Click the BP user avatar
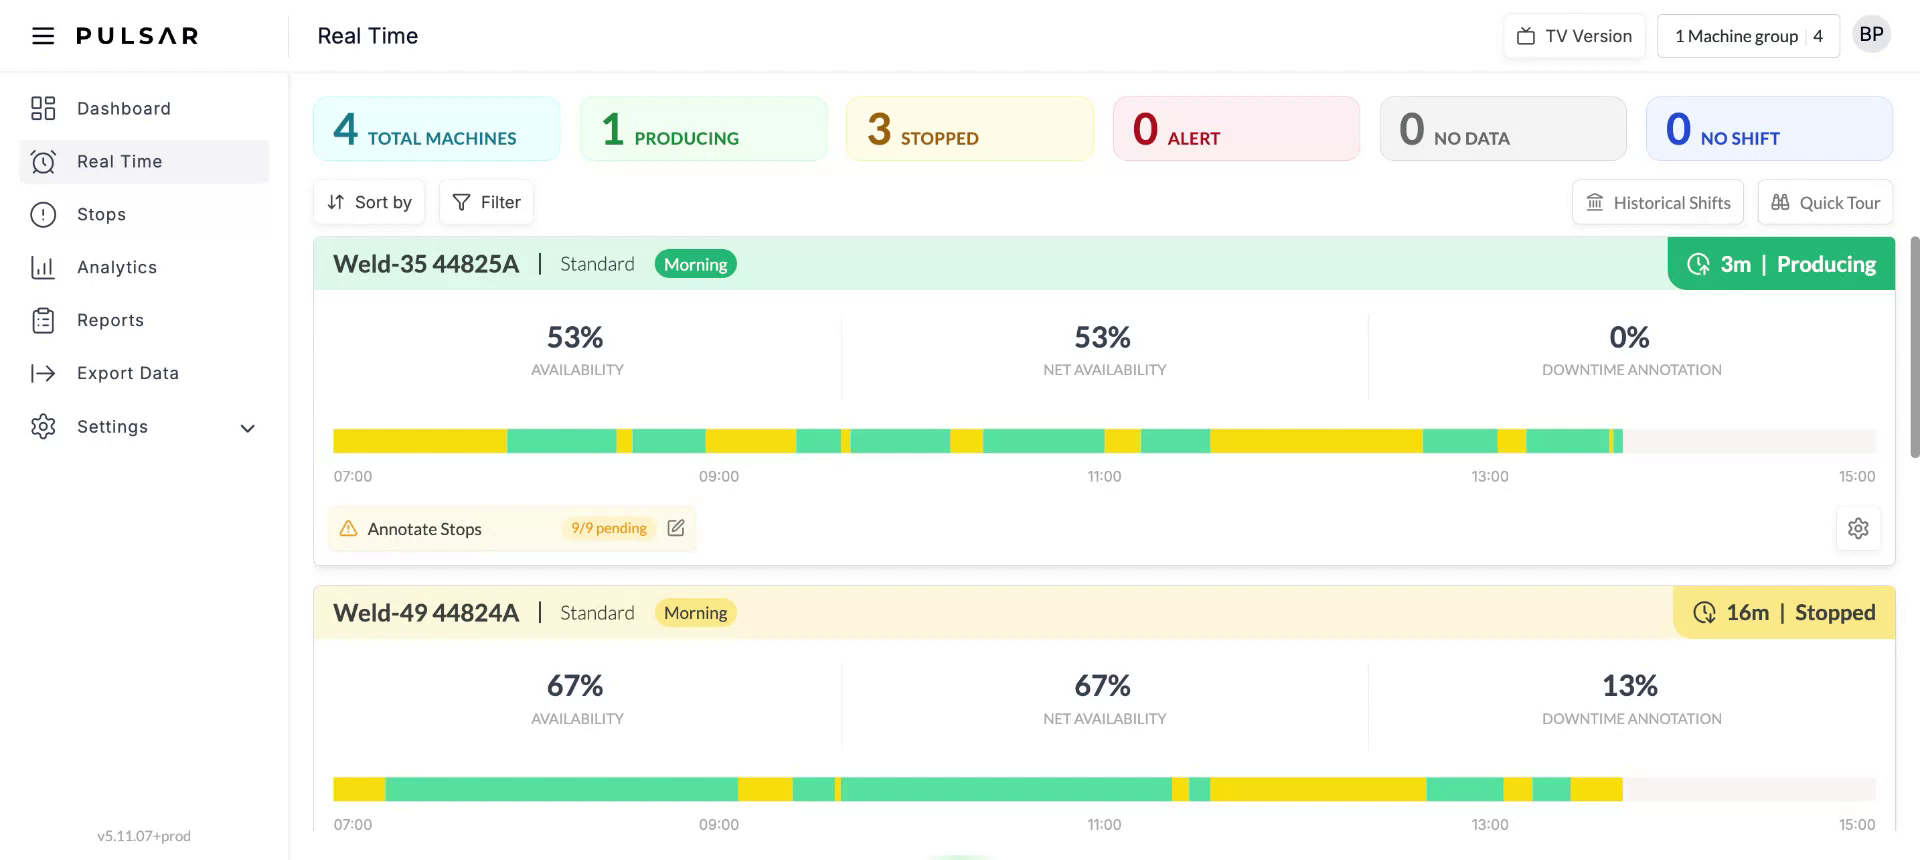The height and width of the screenshot is (860, 1920). coord(1871,35)
